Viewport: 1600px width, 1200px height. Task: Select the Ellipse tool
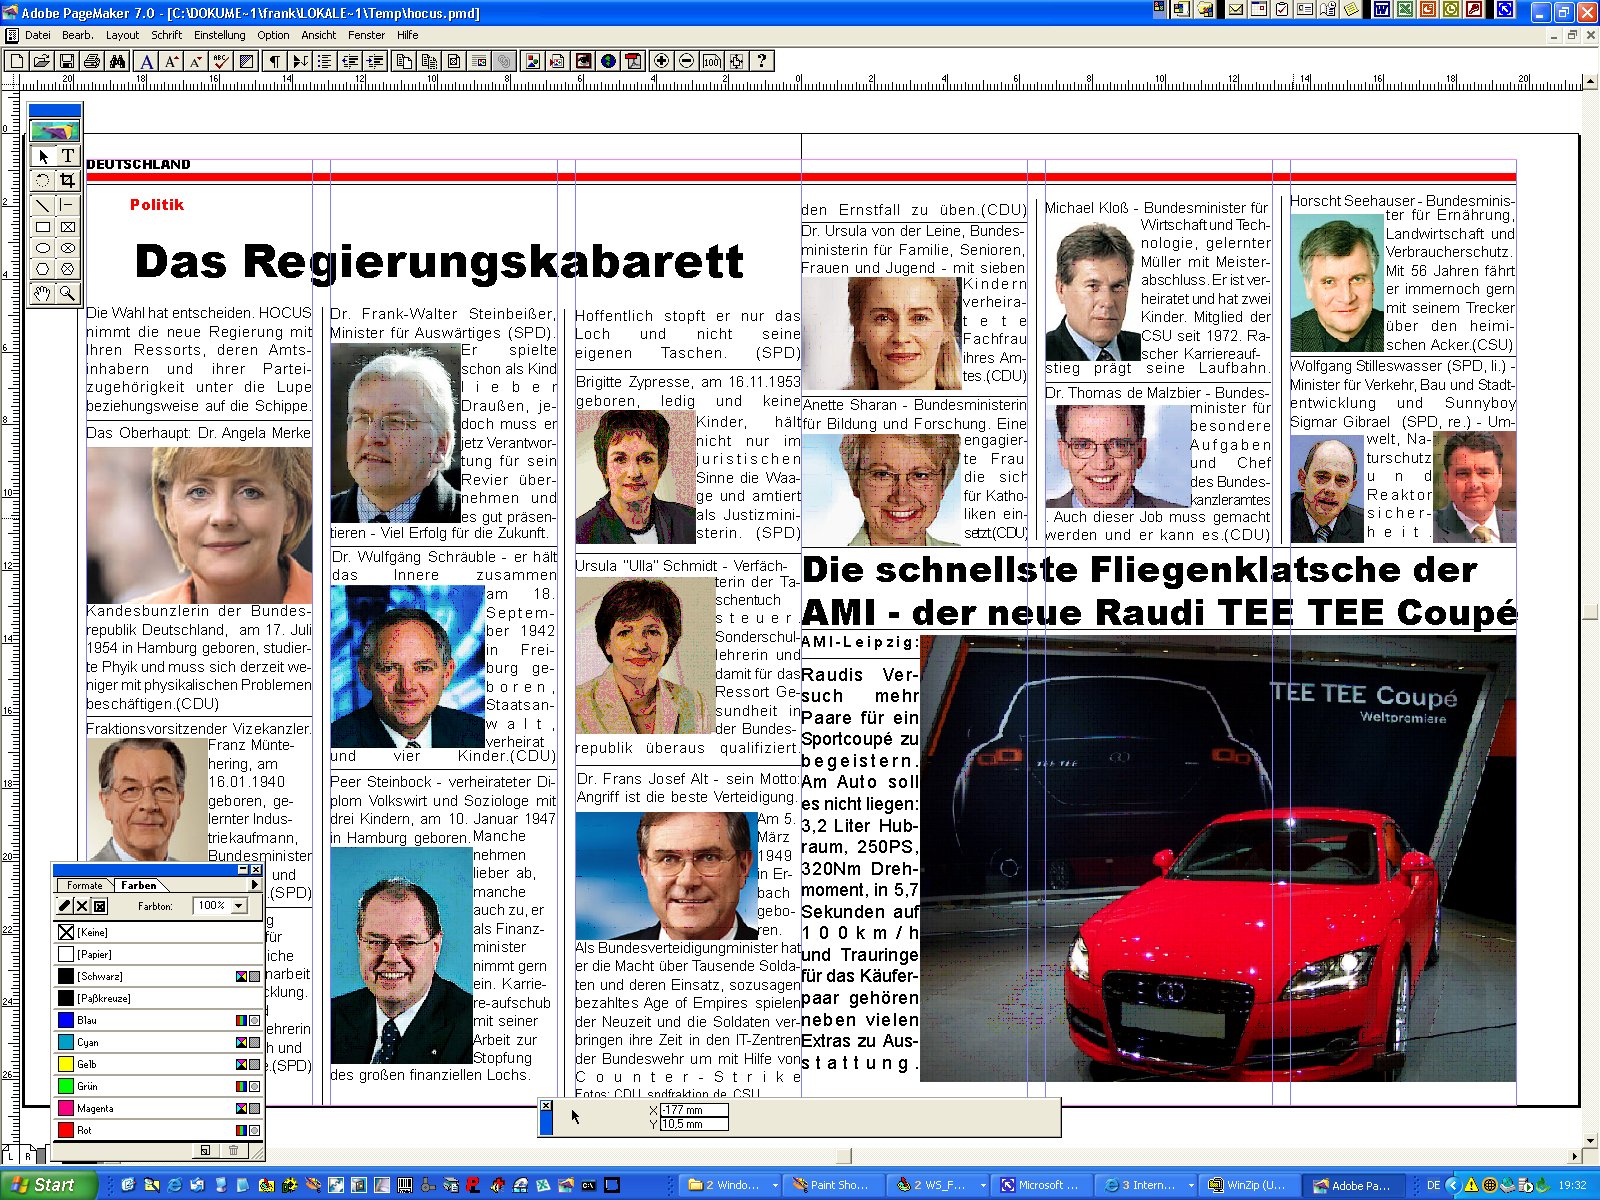click(x=43, y=248)
